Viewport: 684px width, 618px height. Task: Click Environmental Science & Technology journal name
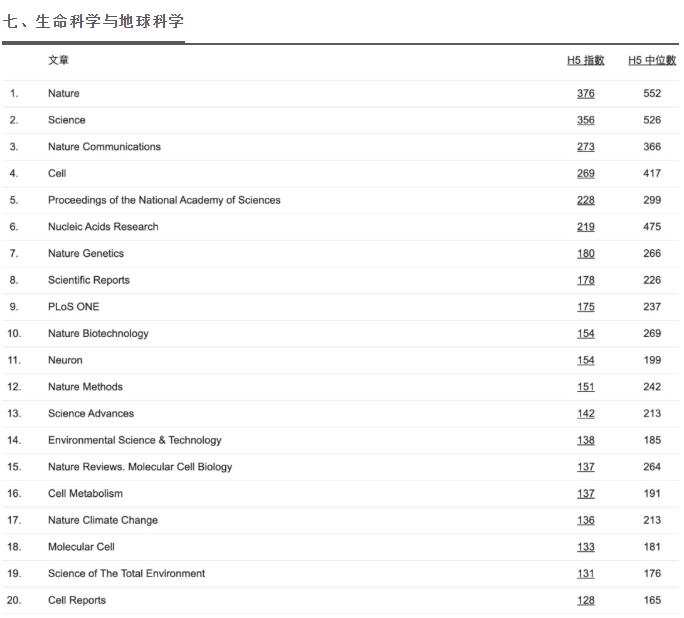pos(135,440)
